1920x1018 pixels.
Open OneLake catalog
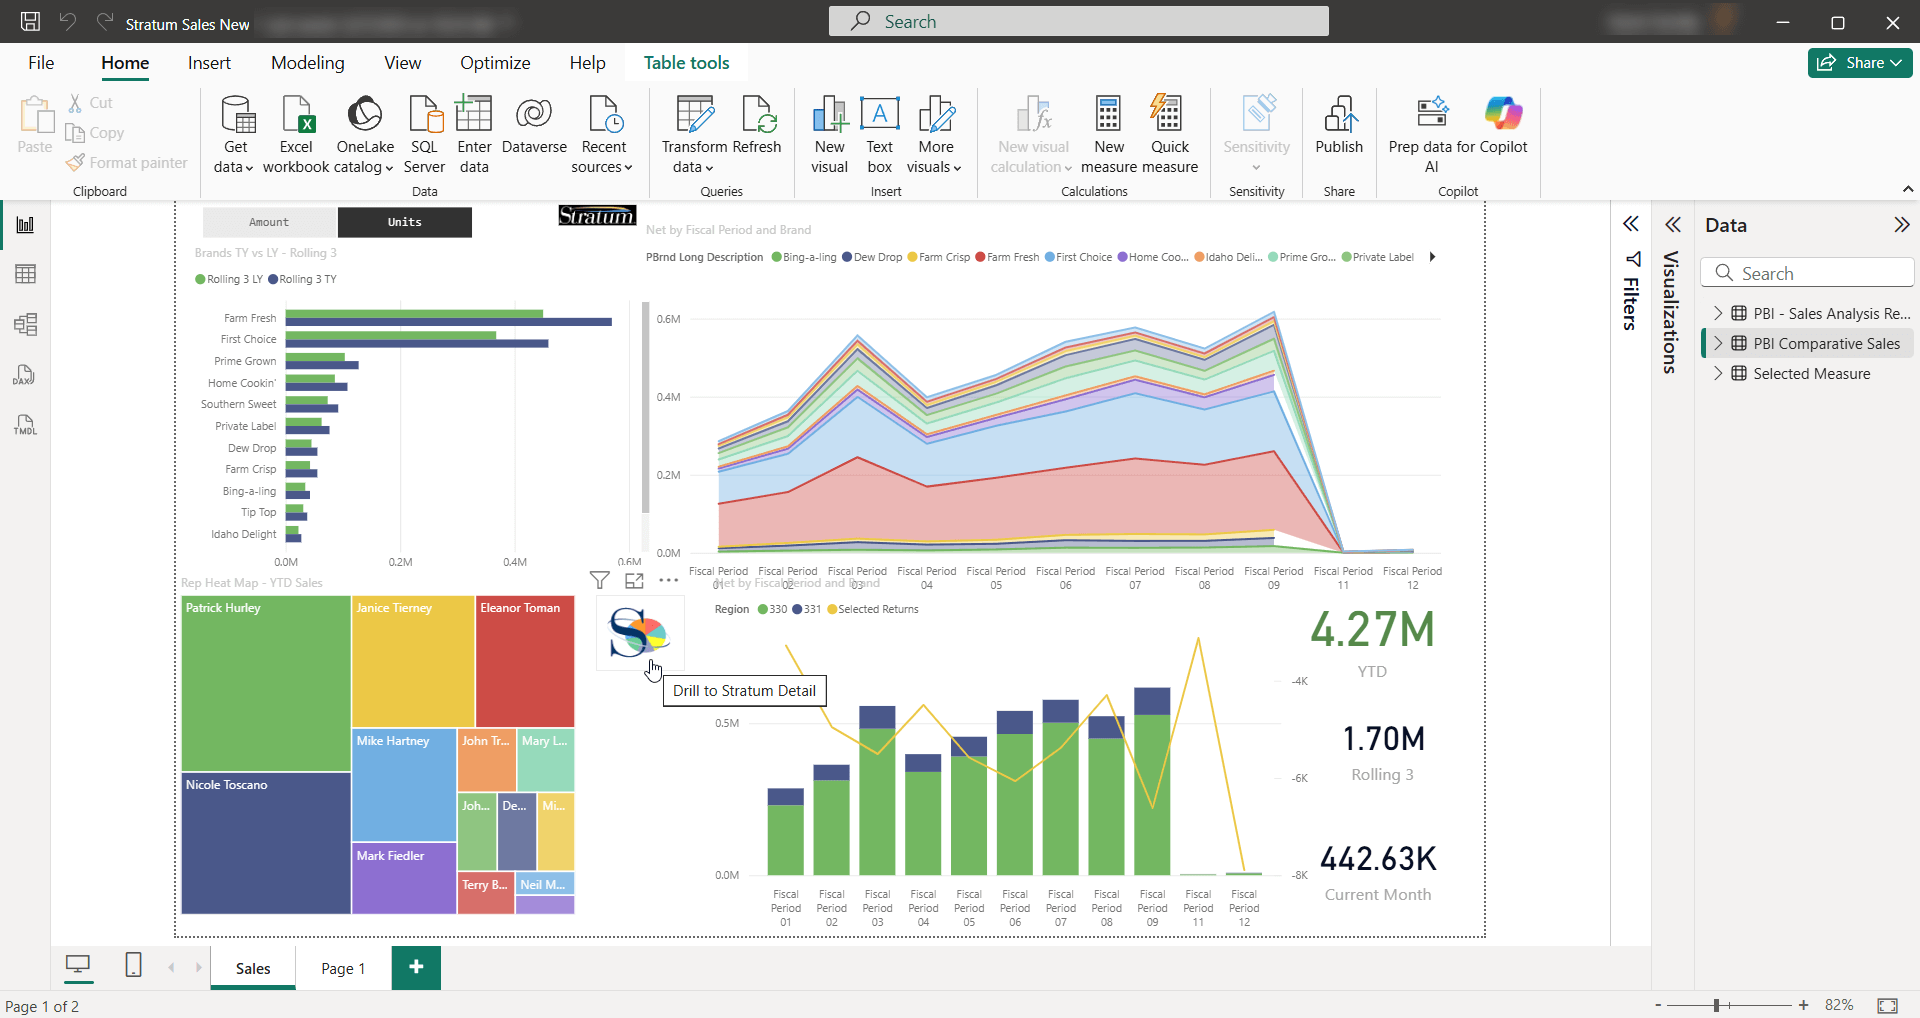(365, 135)
